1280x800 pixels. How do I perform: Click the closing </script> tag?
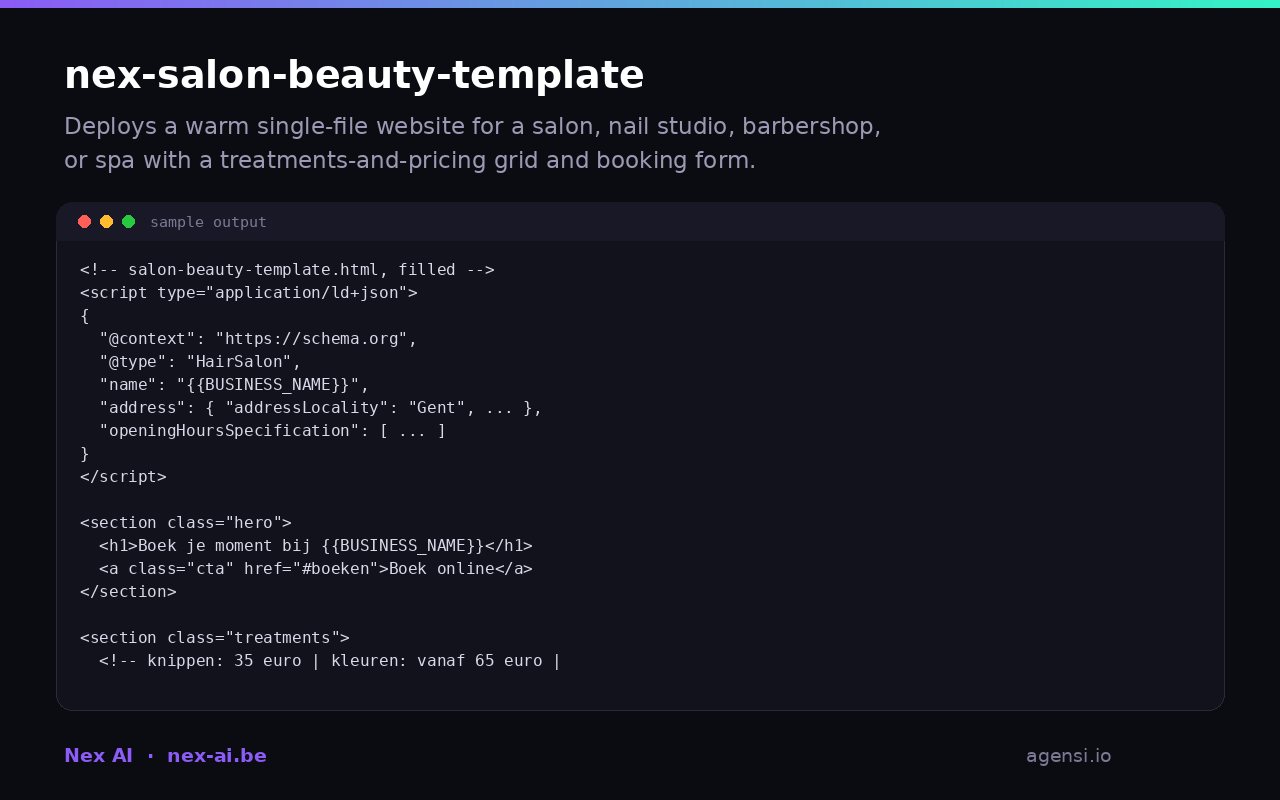123,477
